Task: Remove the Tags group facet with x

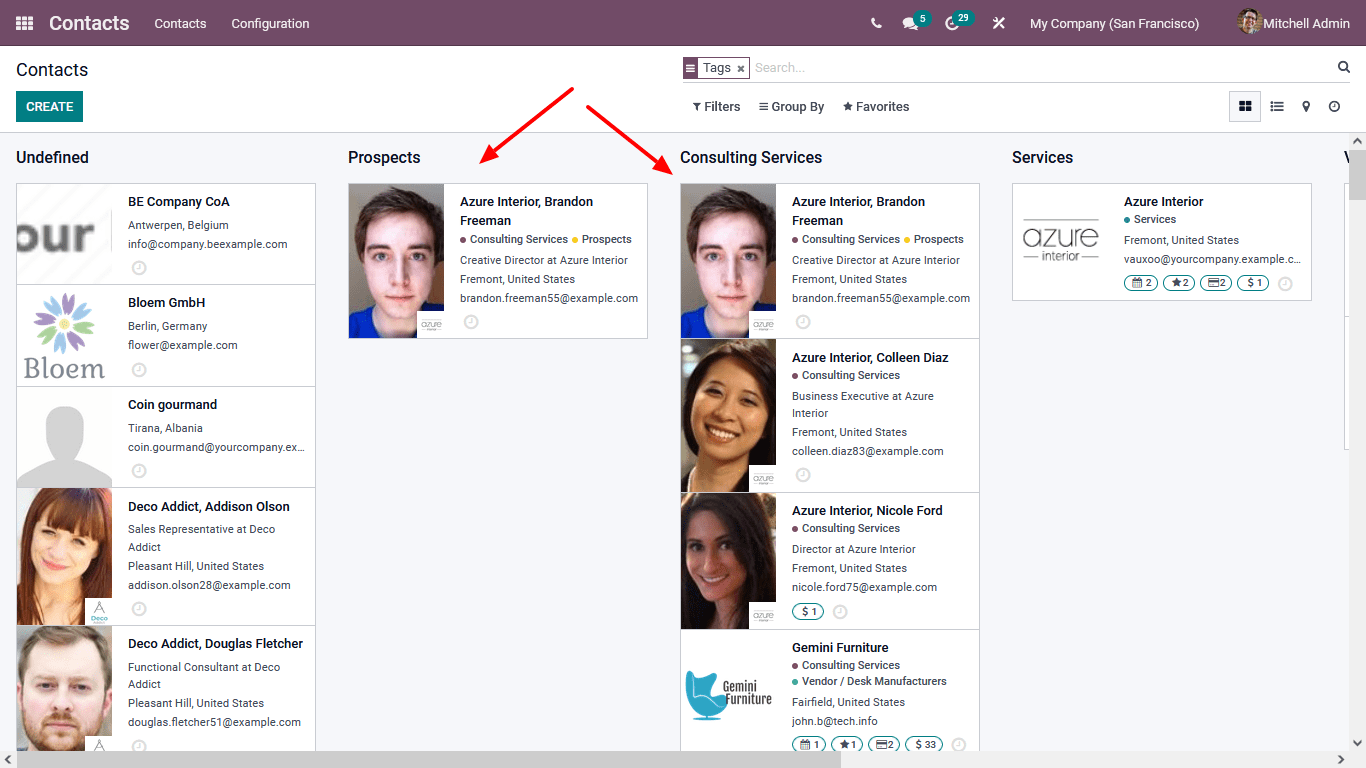Action: click(x=741, y=68)
